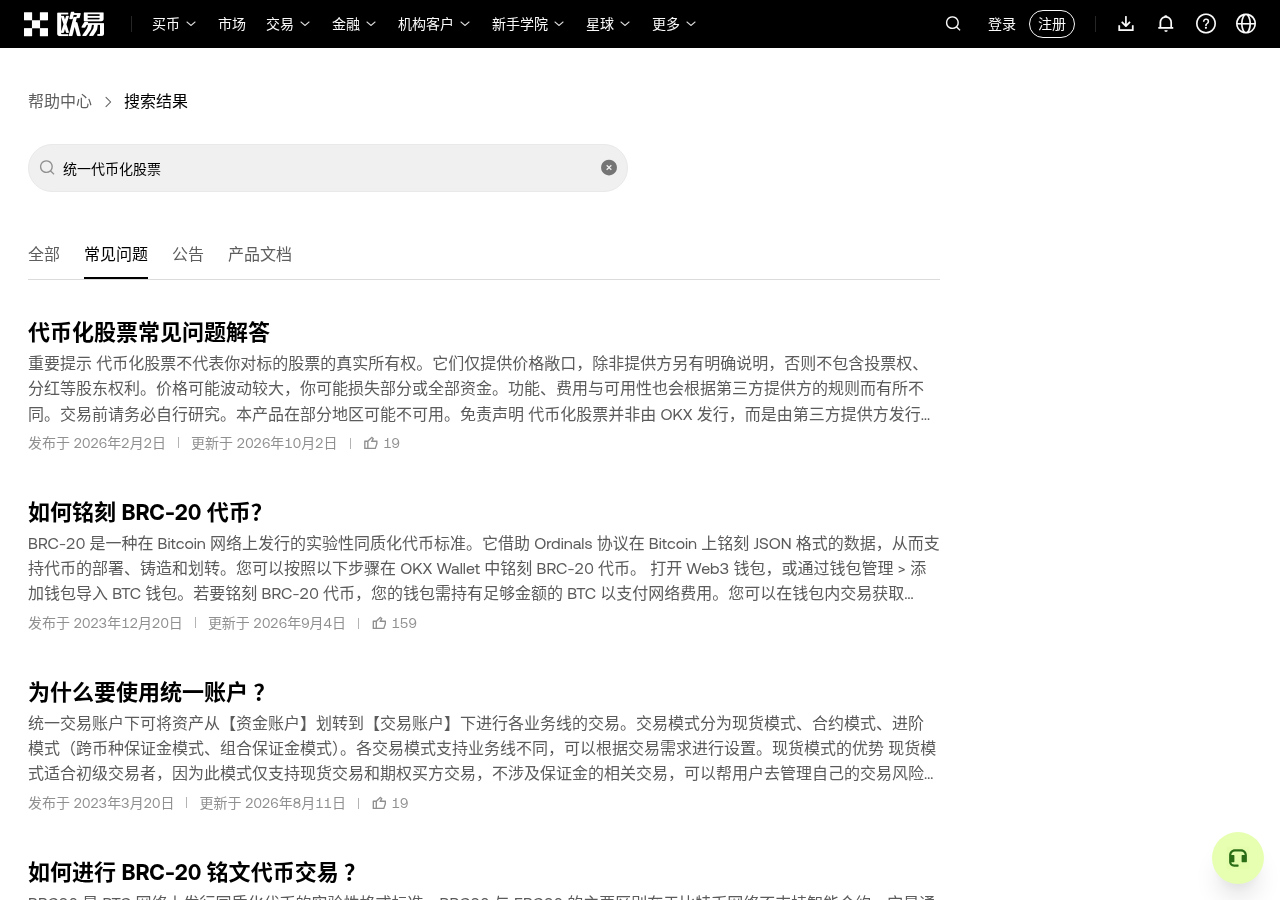Expand the 更多 dropdown menu
Image resolution: width=1280 pixels, height=900 pixels.
coord(674,24)
